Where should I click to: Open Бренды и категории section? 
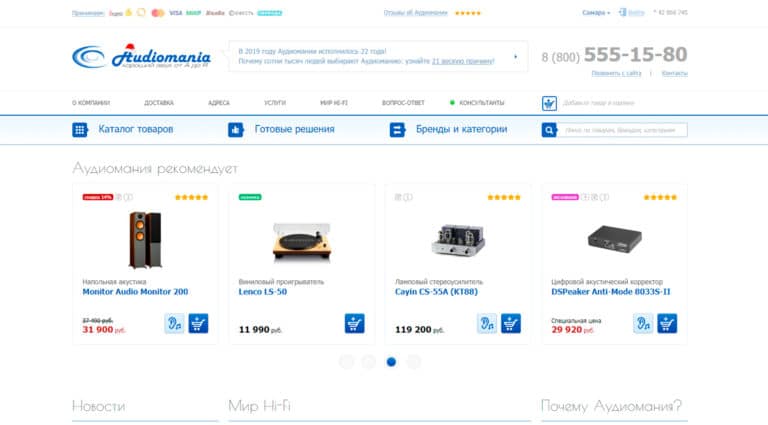pyautogui.click(x=461, y=129)
